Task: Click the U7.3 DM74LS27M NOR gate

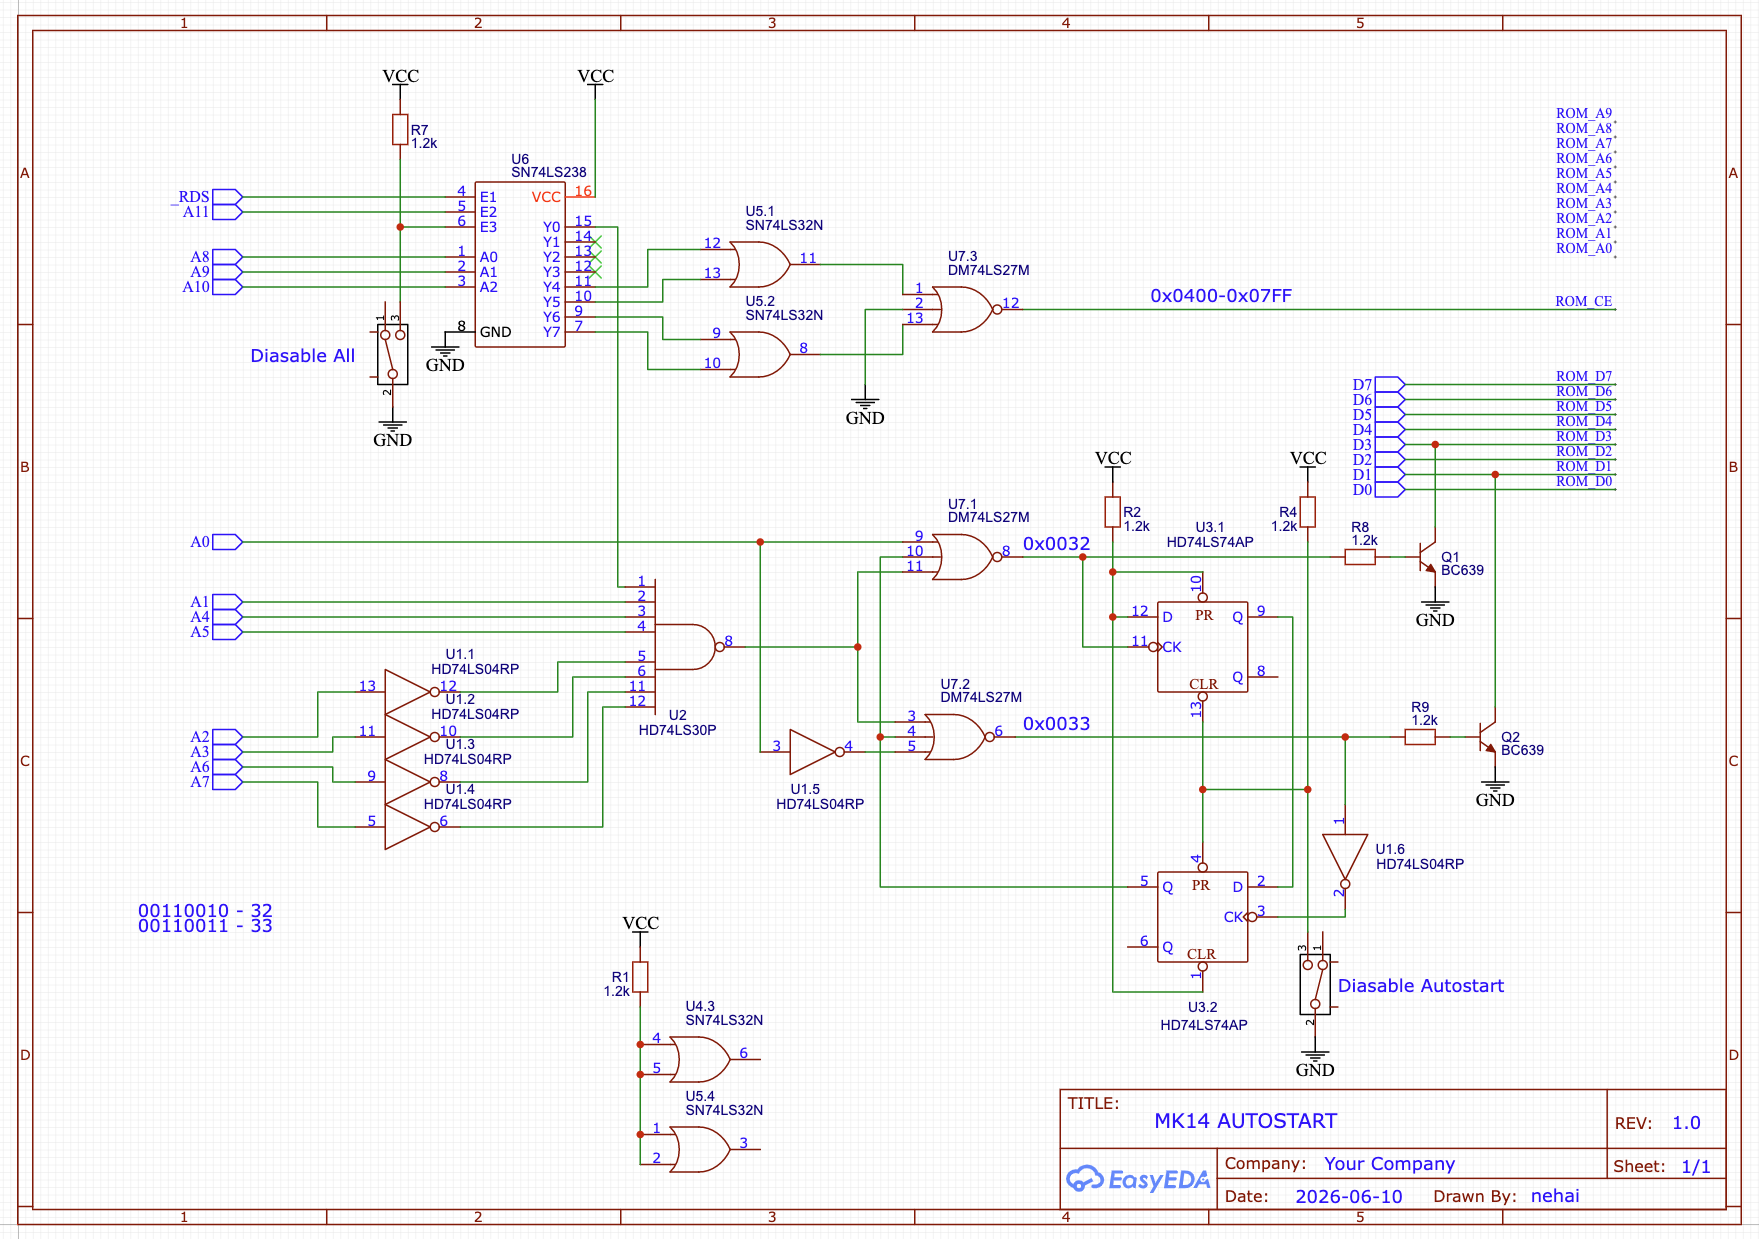Action: (965, 310)
